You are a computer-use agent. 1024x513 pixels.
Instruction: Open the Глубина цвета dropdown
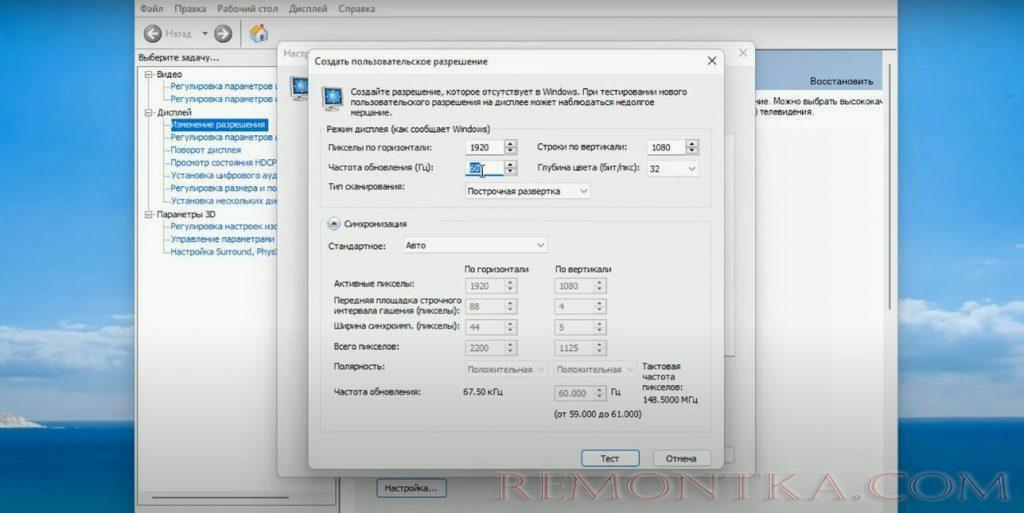click(672, 168)
